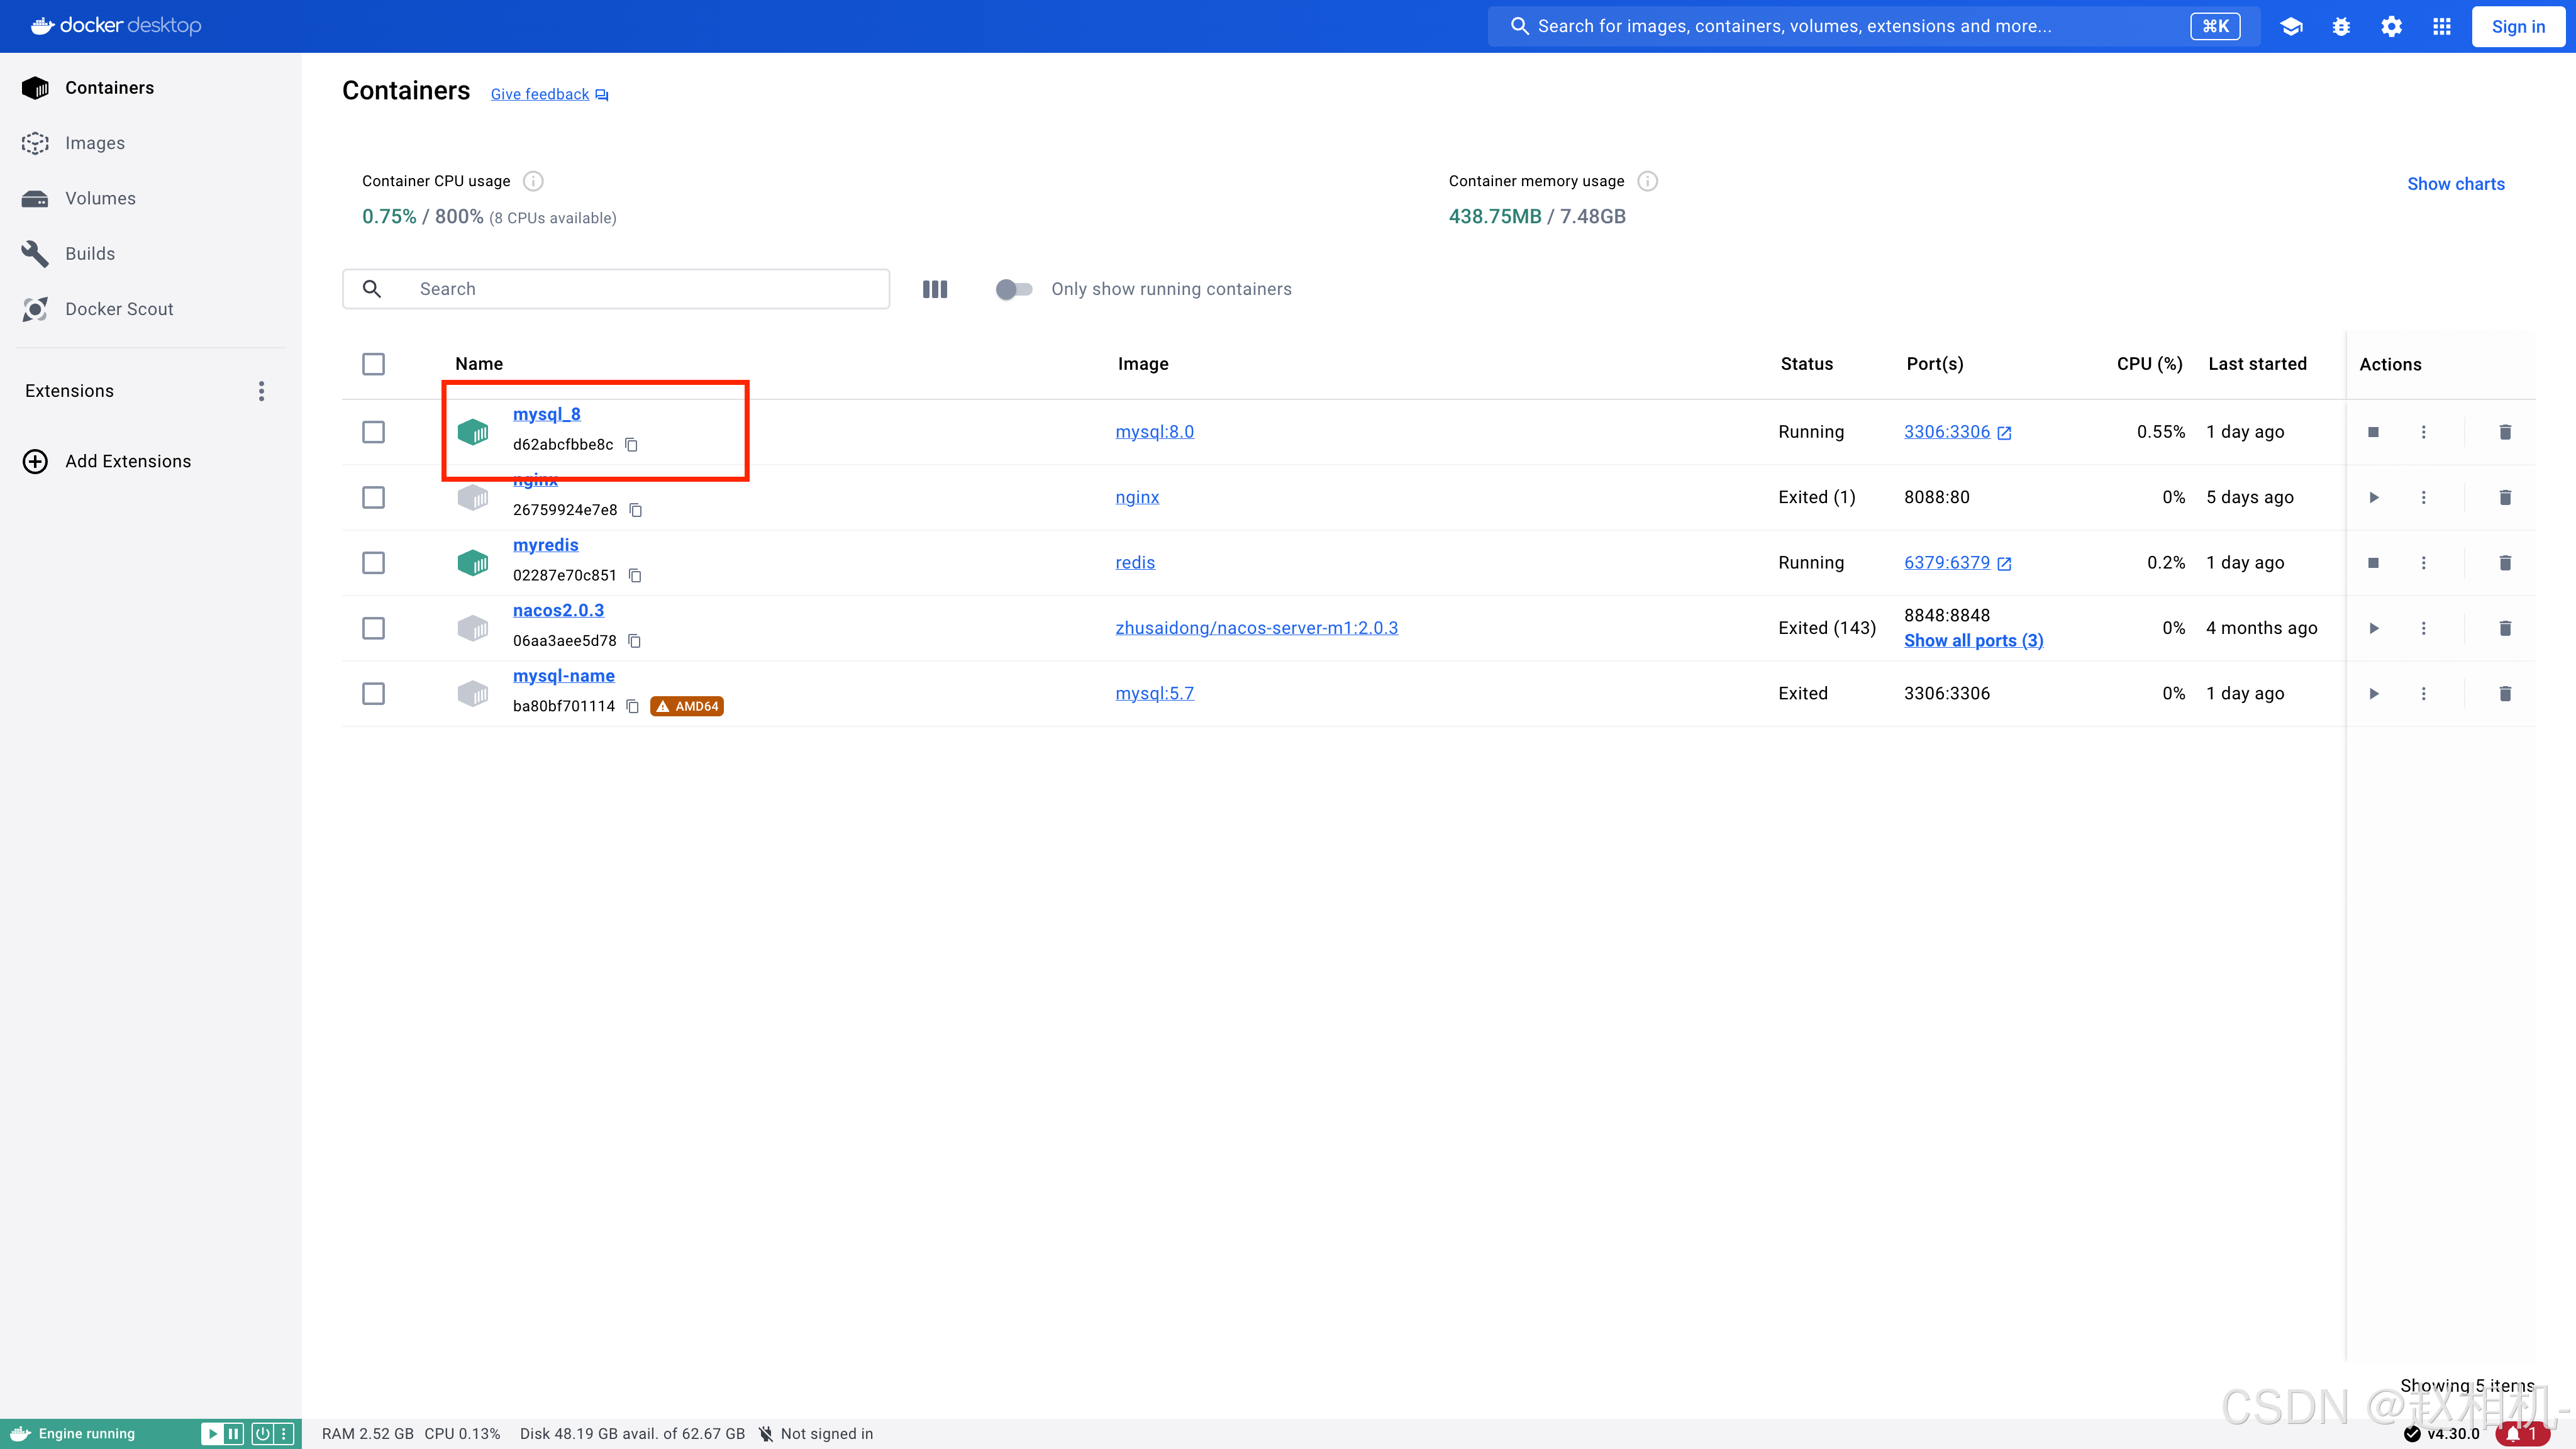Open Containers in the sidebar
This screenshot has height=1449, width=2576.
109,88
